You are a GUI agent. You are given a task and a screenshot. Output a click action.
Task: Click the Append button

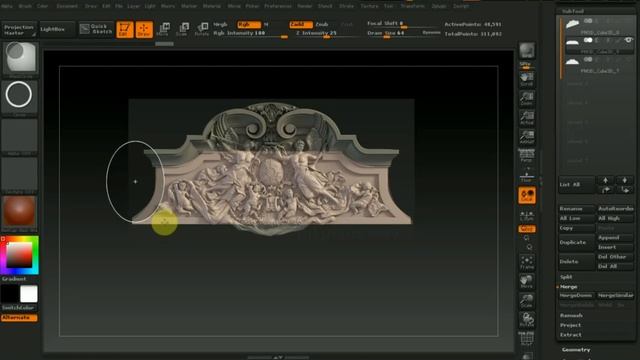tap(615, 238)
